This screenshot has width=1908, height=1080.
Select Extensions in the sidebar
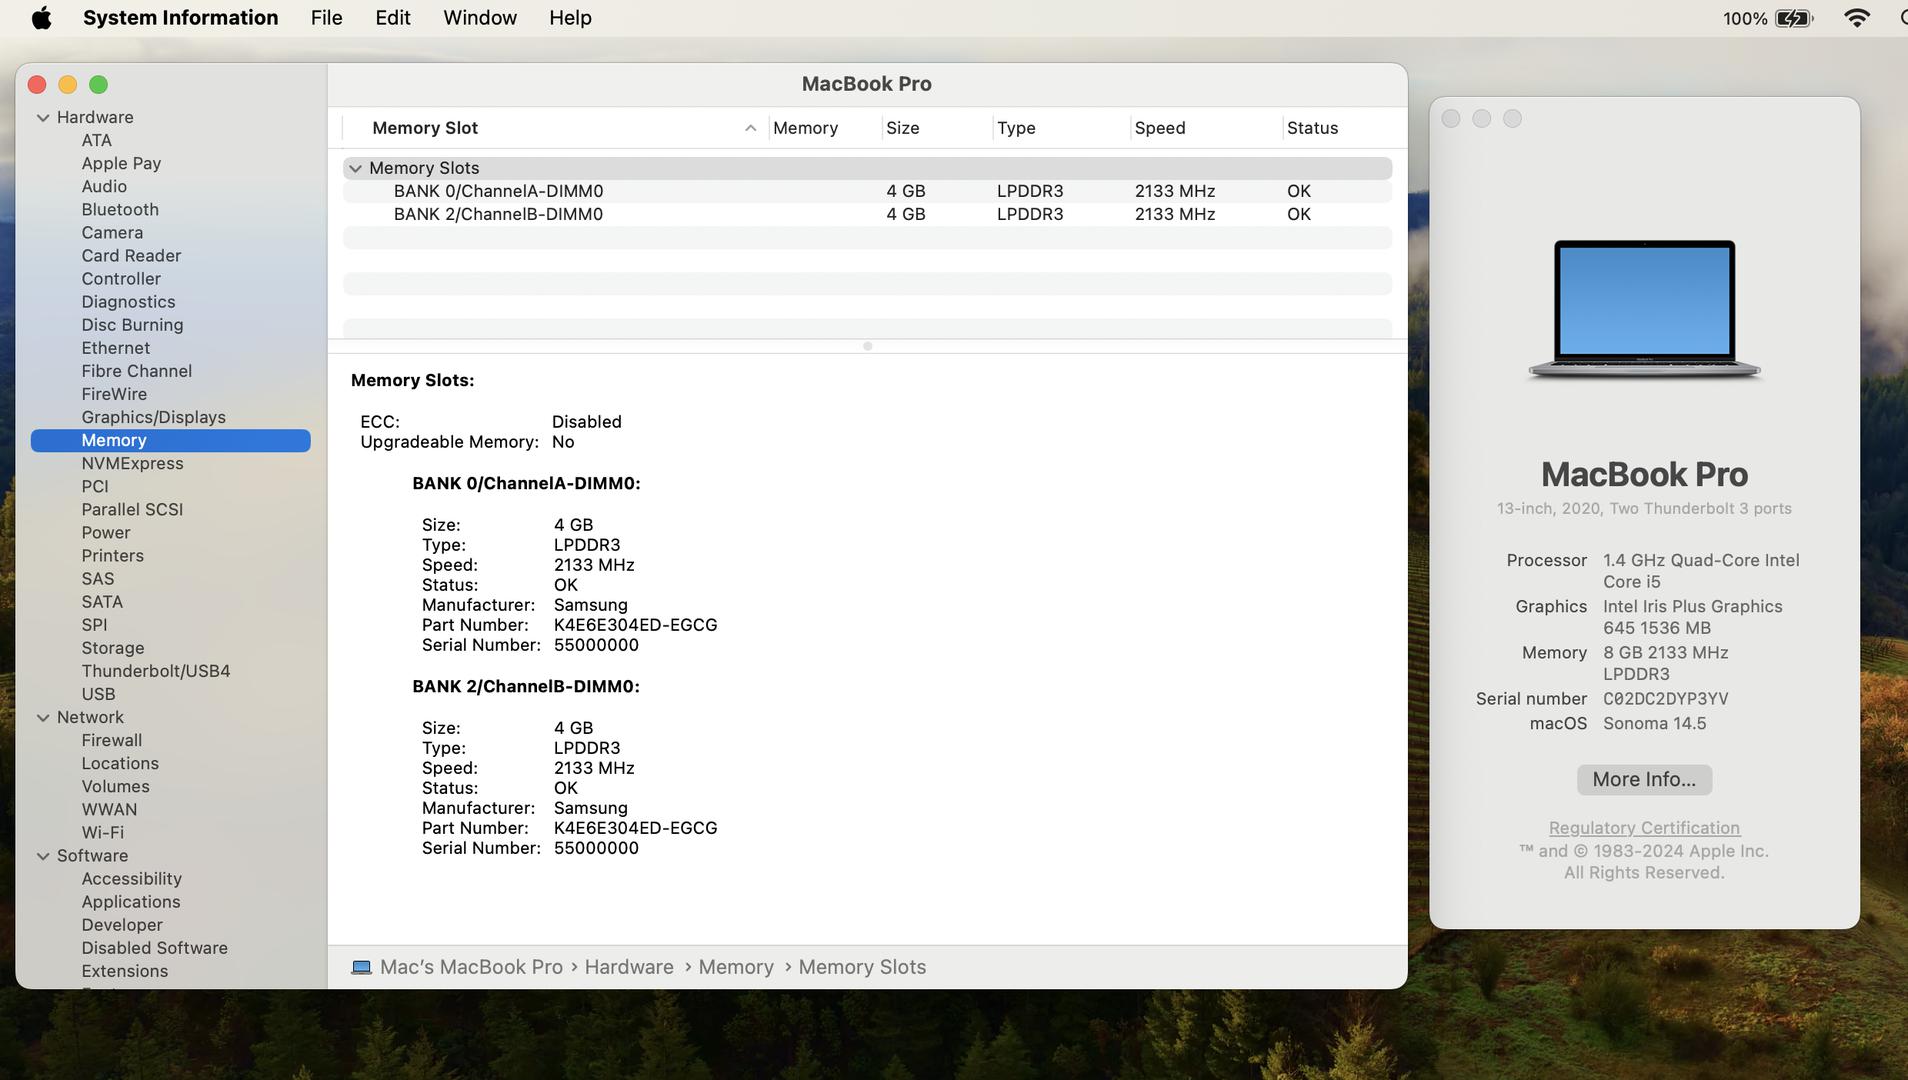tap(125, 971)
